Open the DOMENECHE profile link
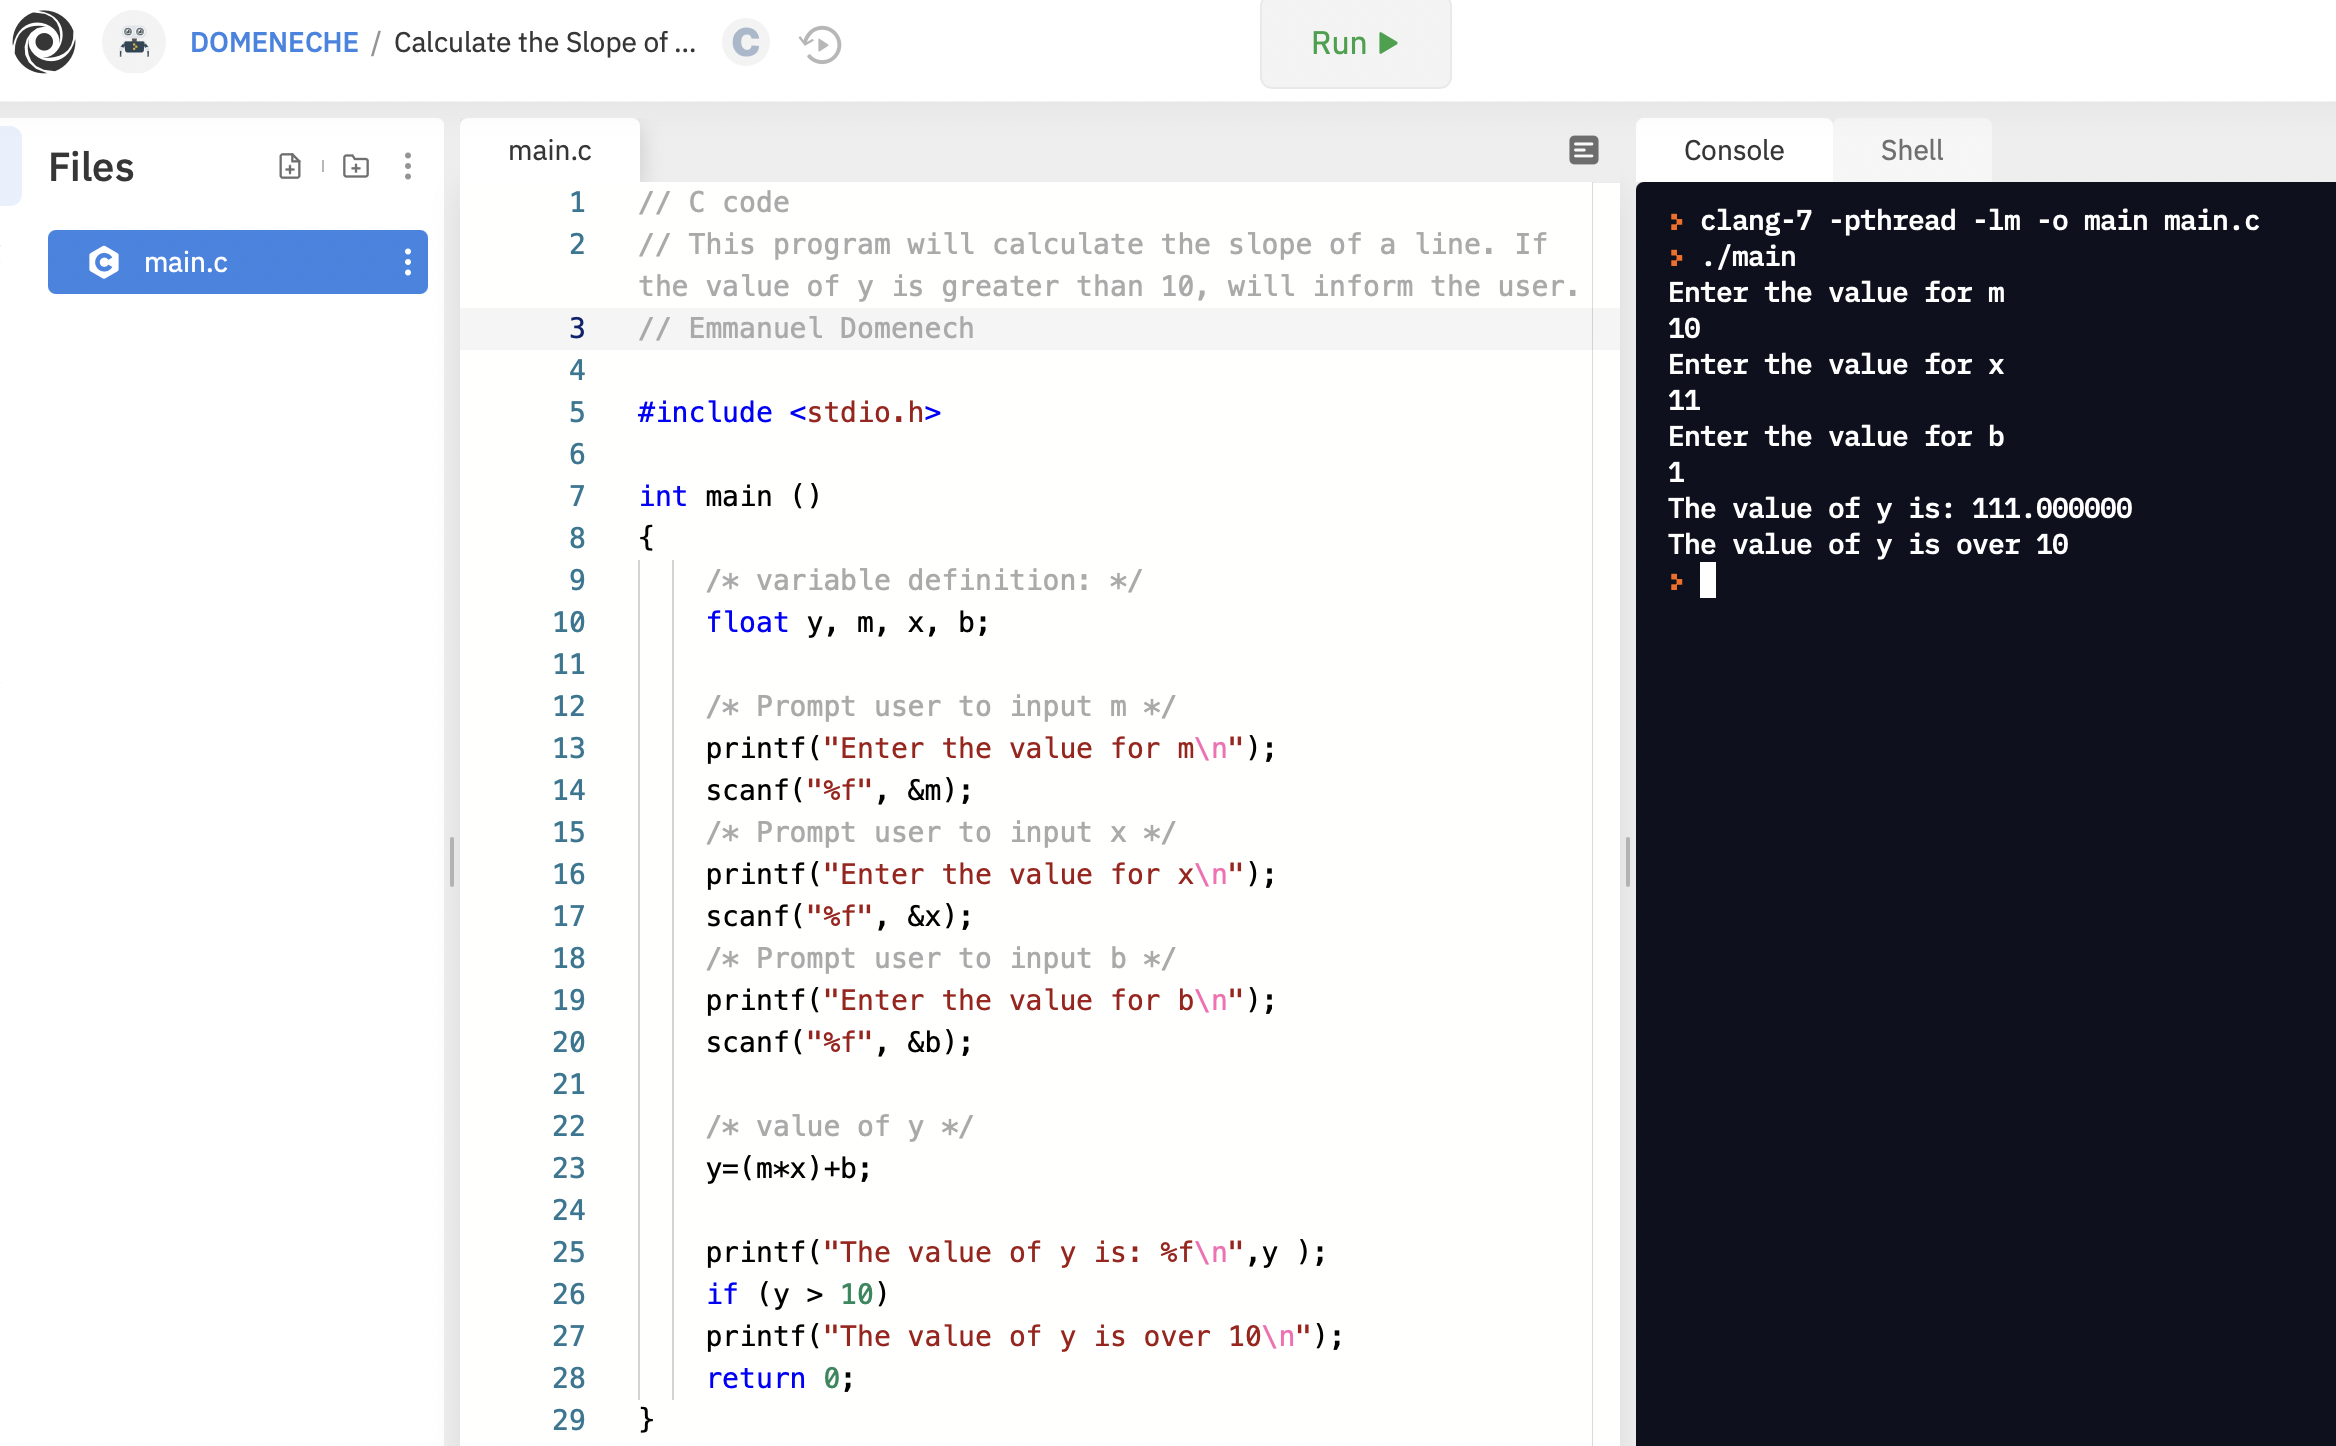 [275, 42]
